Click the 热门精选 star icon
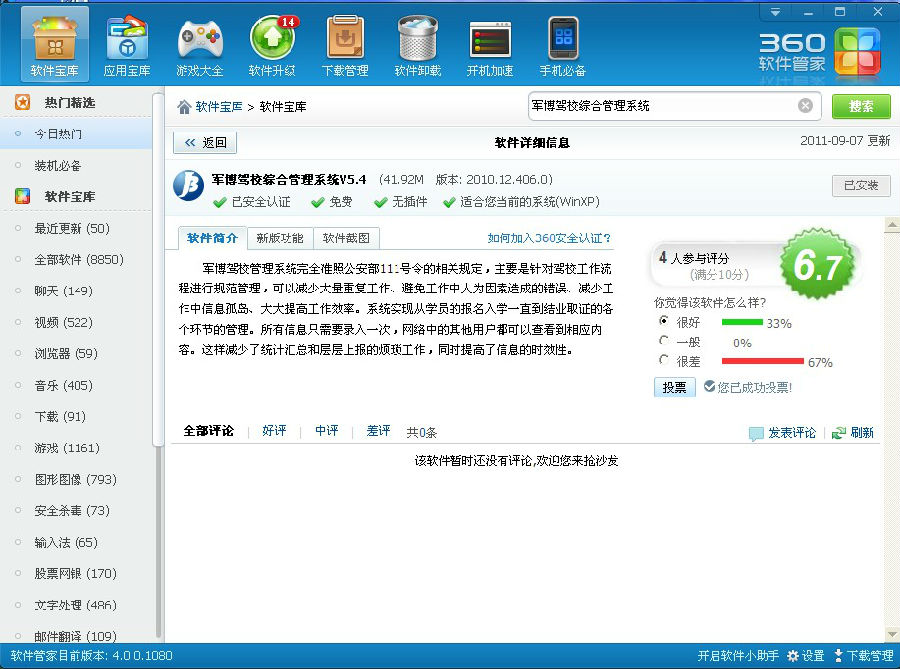The height and width of the screenshot is (669, 900). click(x=22, y=102)
